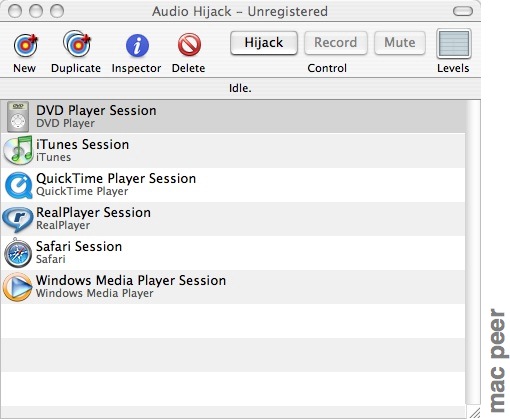Select the DVD Player Session title
This screenshot has width=510, height=419.
(x=96, y=110)
